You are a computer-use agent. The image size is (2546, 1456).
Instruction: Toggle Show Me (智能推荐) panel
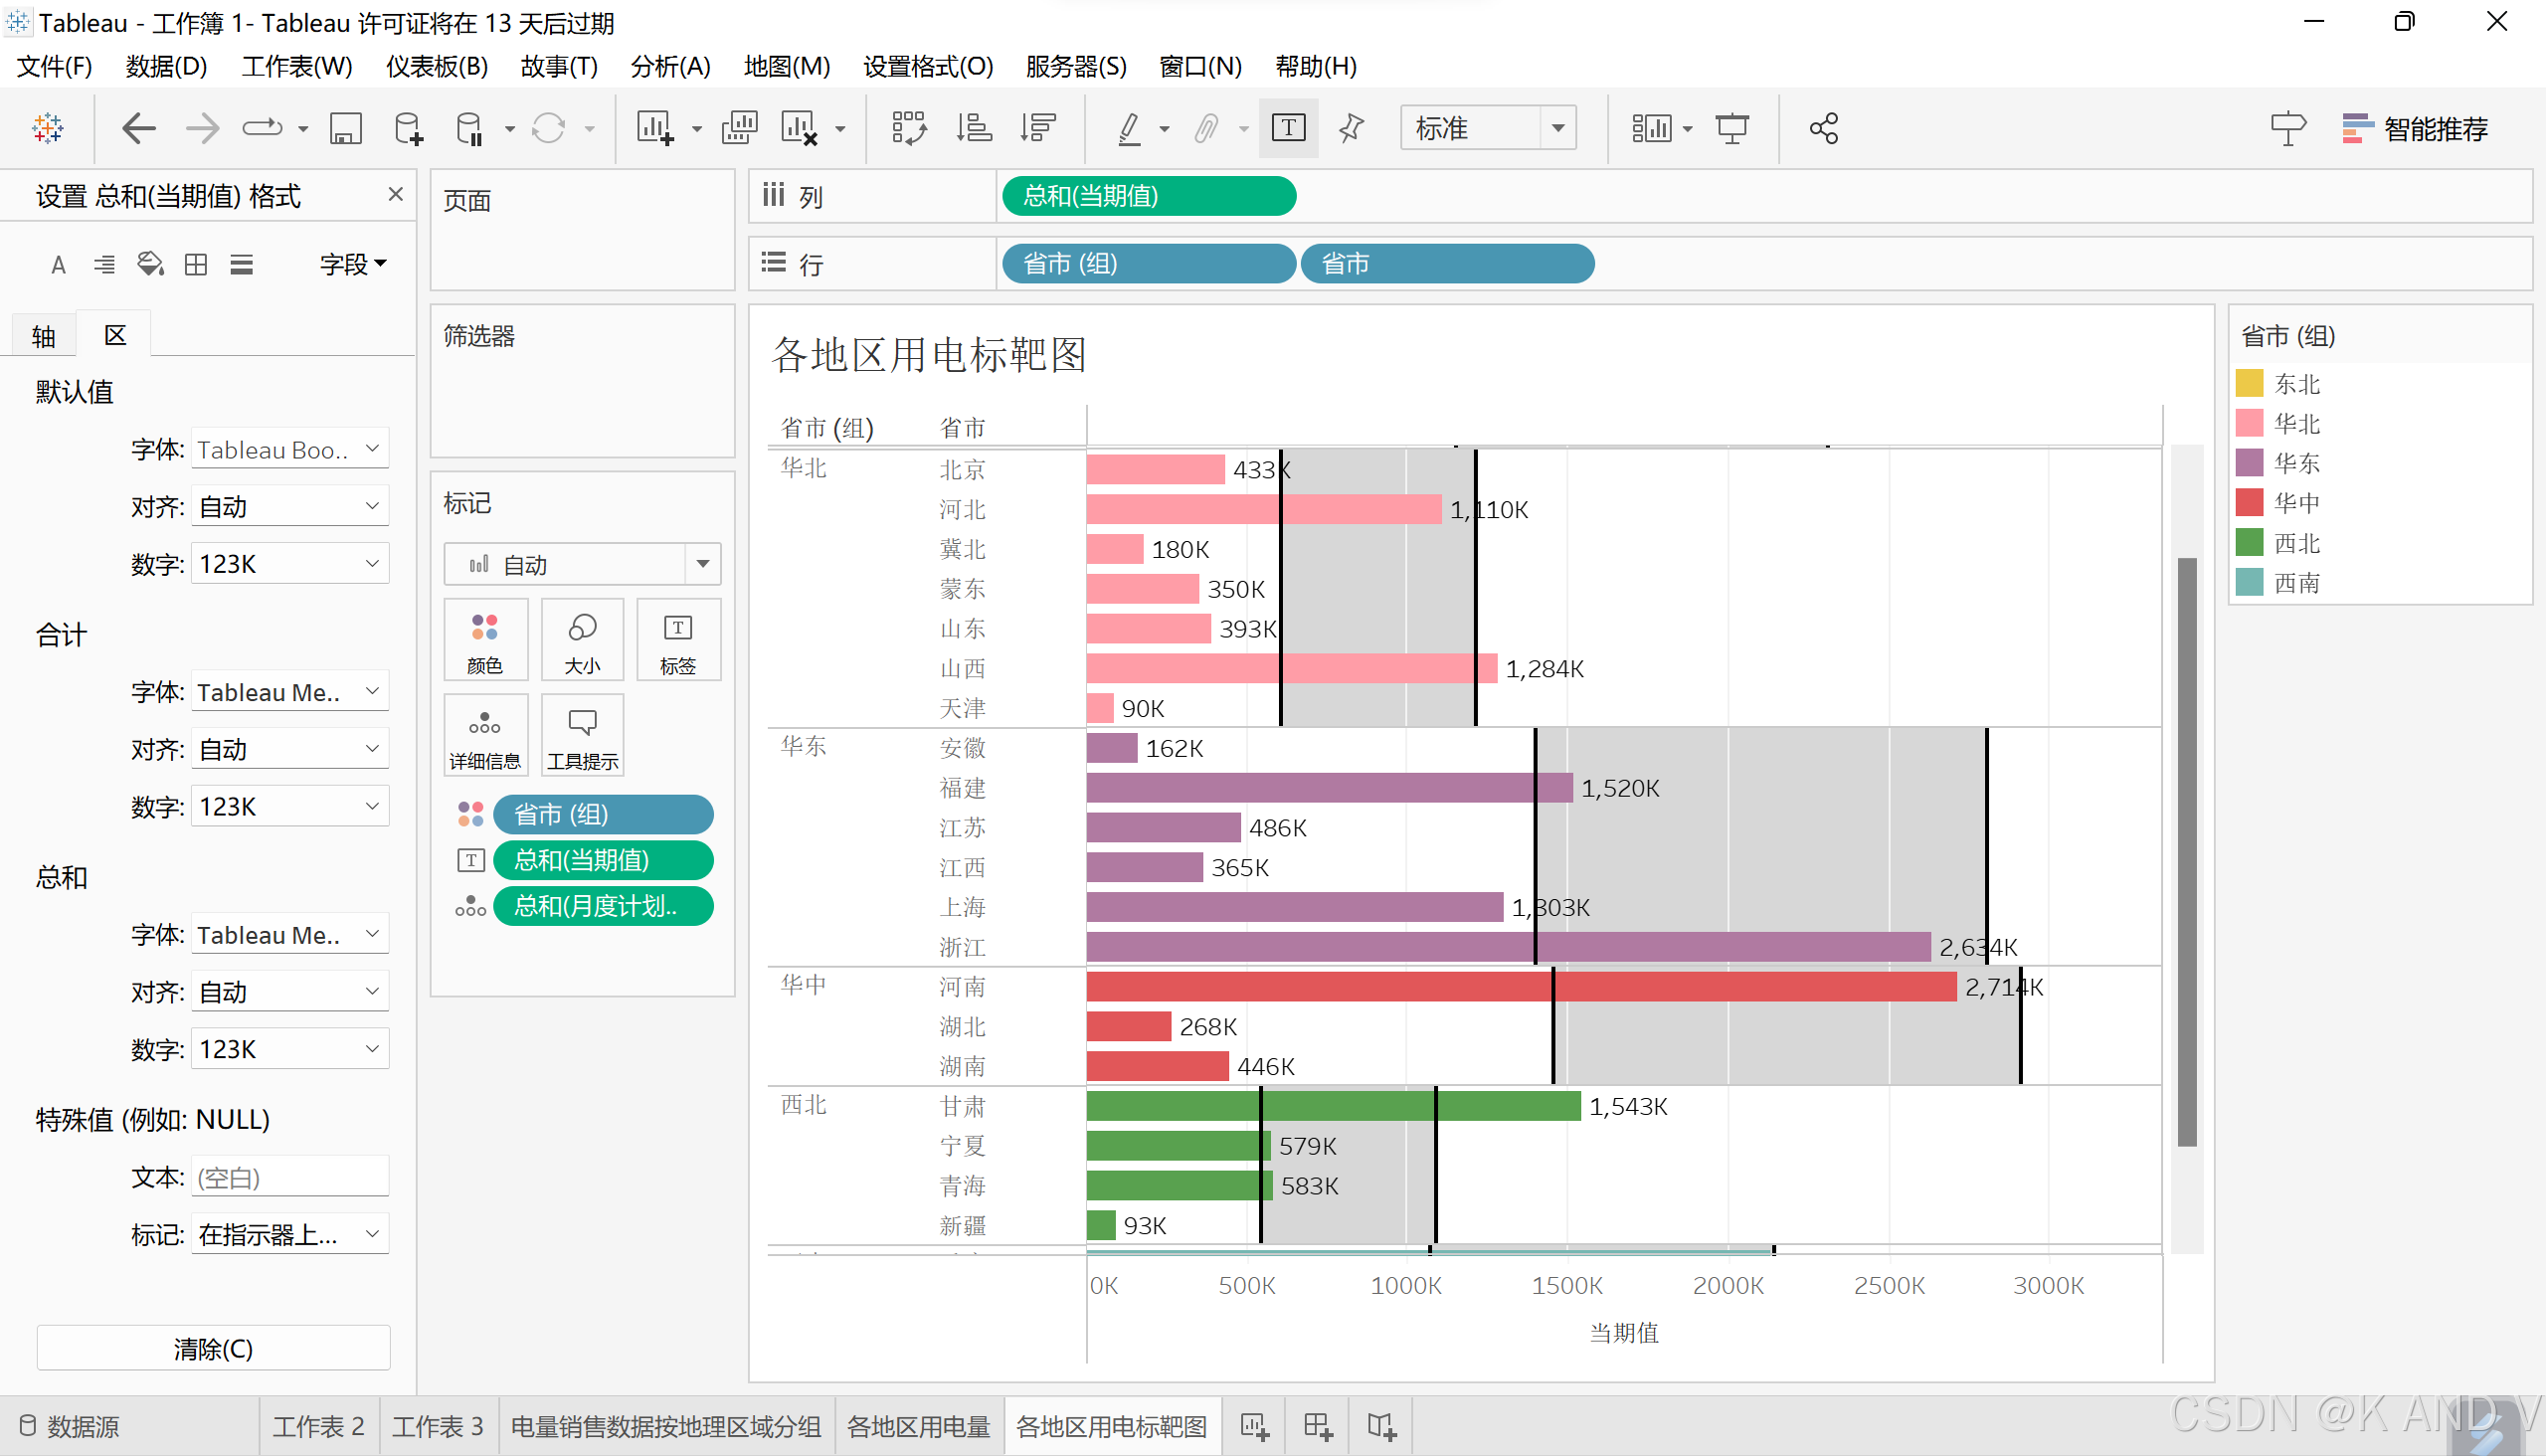click(x=2414, y=128)
